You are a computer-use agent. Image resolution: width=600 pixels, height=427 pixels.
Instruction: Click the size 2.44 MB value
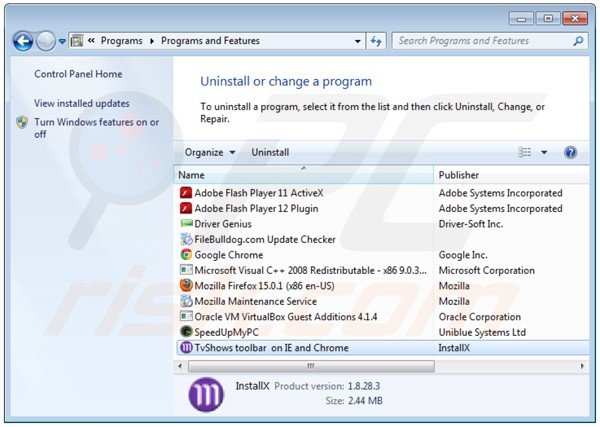pos(365,401)
